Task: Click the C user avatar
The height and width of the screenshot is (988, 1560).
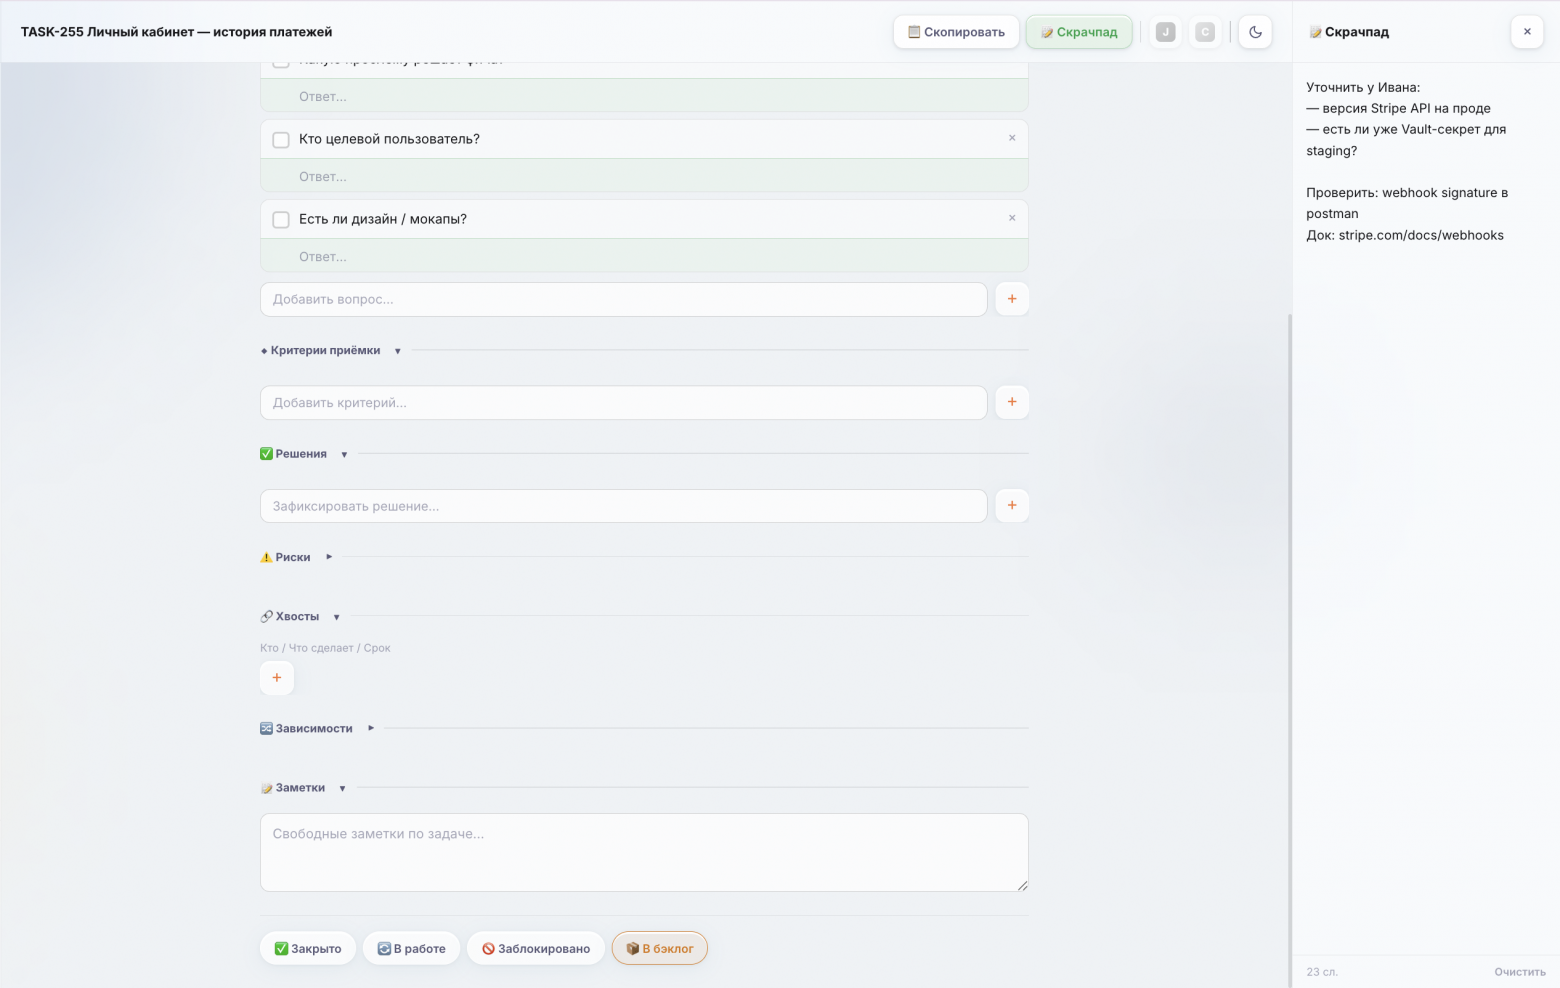Action: coord(1205,32)
